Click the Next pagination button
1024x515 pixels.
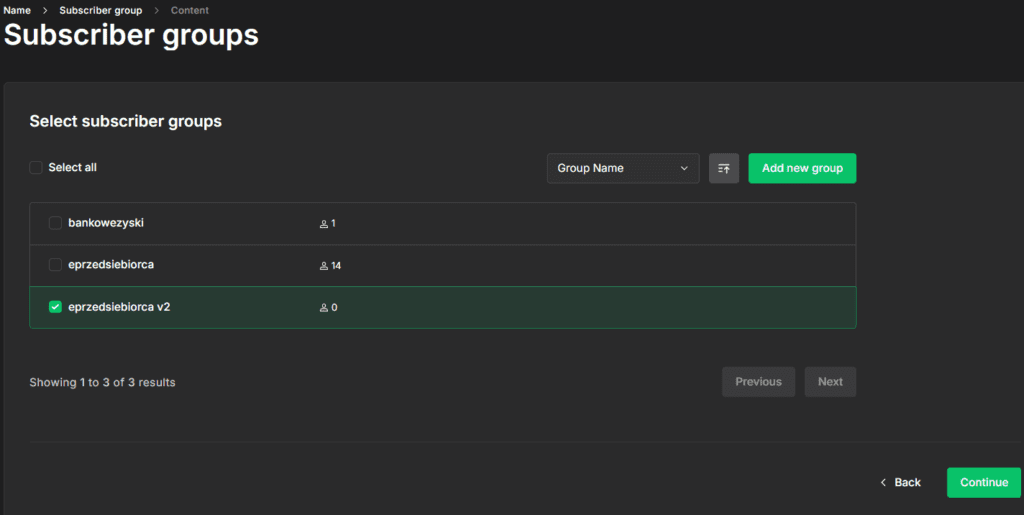[830, 382]
